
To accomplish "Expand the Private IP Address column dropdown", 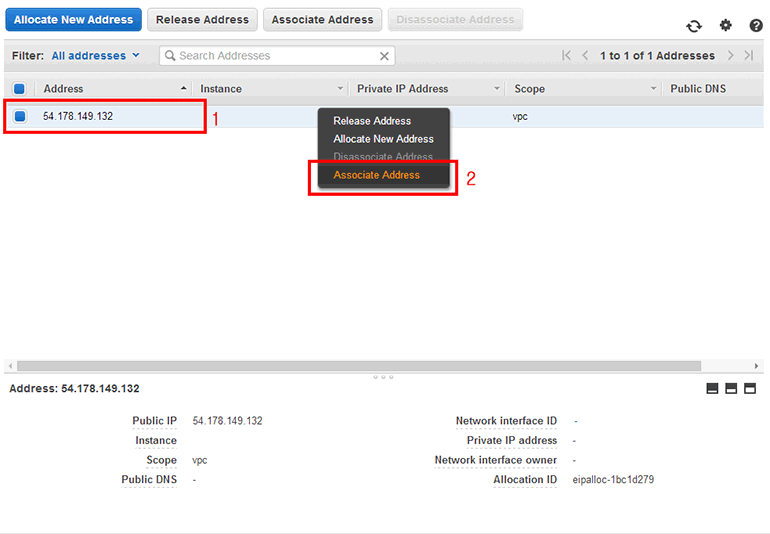I will pyautogui.click(x=497, y=89).
